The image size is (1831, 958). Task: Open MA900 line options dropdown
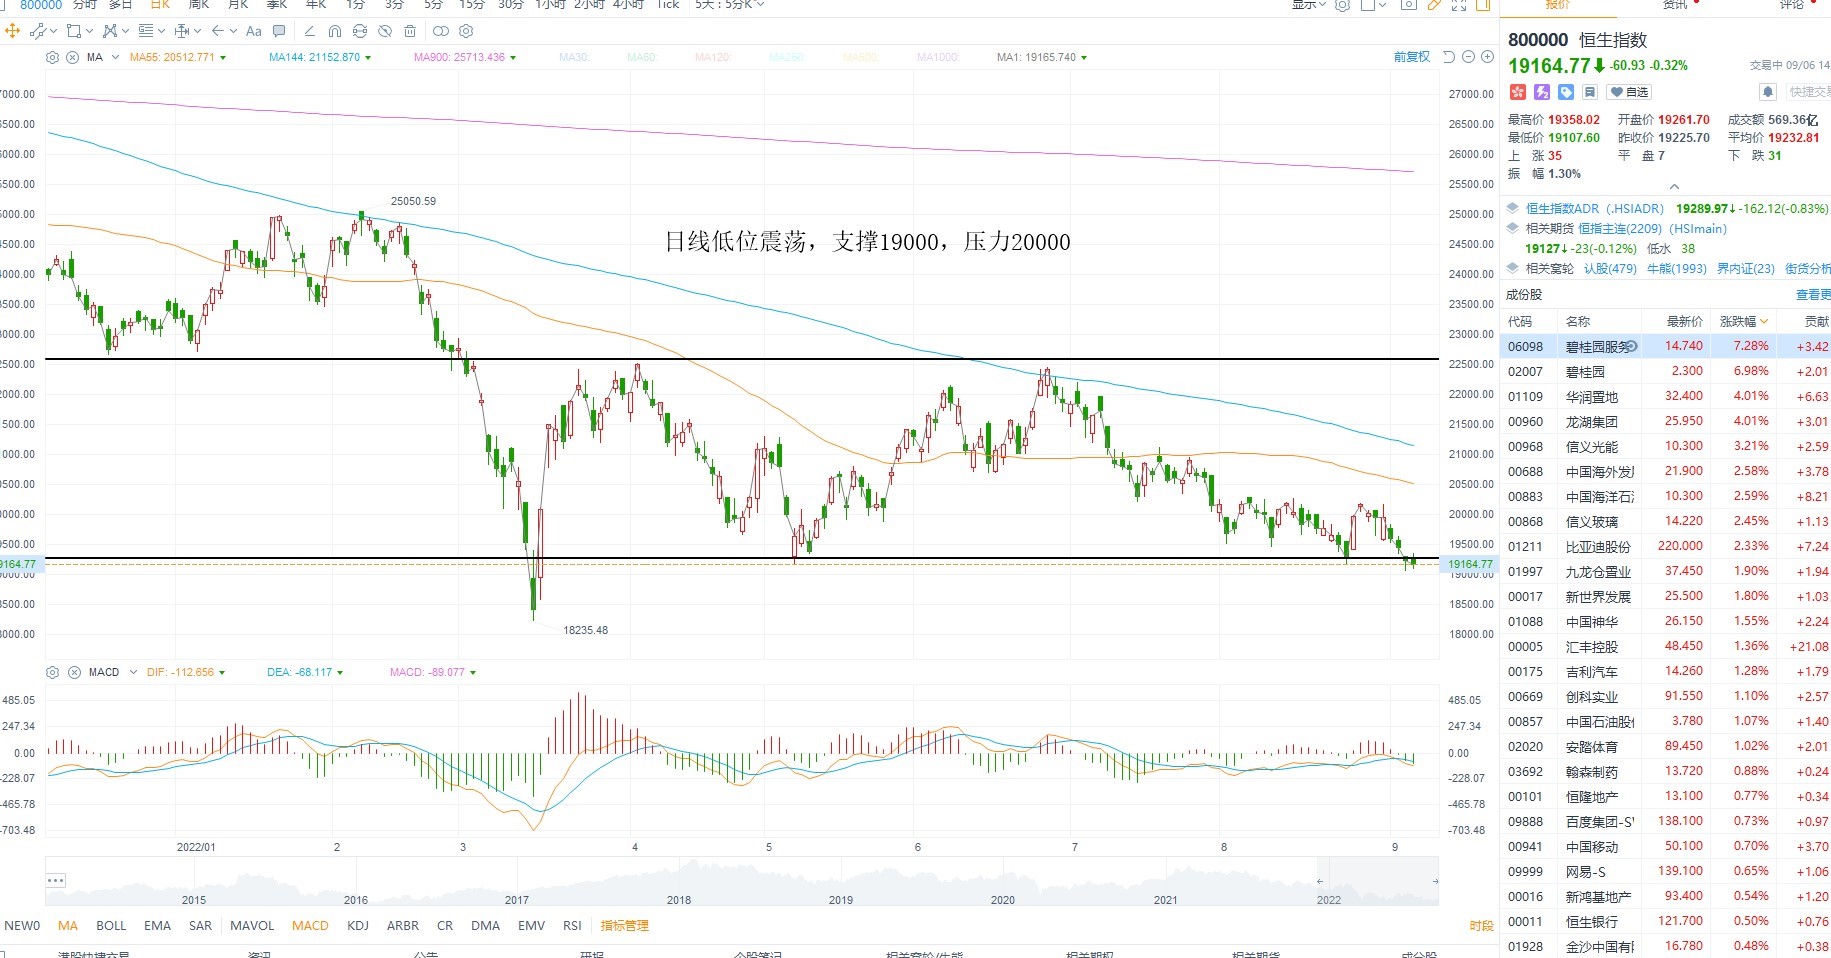tap(514, 58)
